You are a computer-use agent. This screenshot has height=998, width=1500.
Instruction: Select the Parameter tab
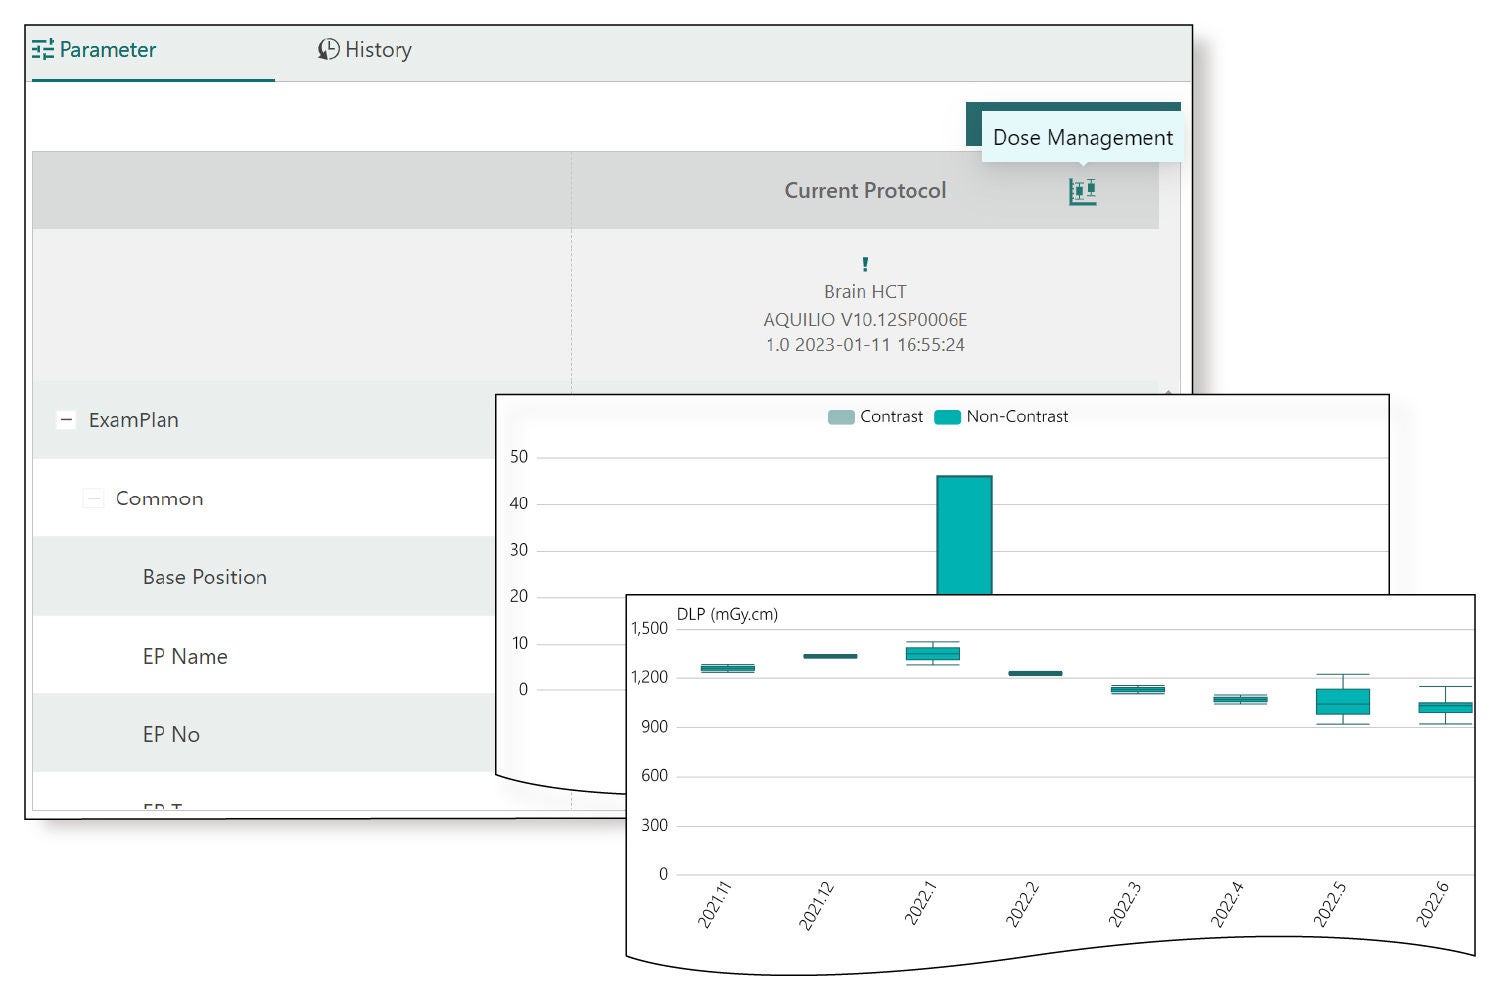click(94, 50)
